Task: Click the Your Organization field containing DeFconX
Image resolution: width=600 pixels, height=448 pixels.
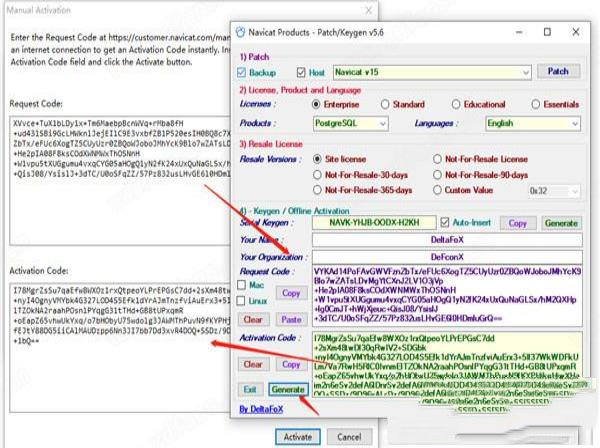Action: coord(447,257)
